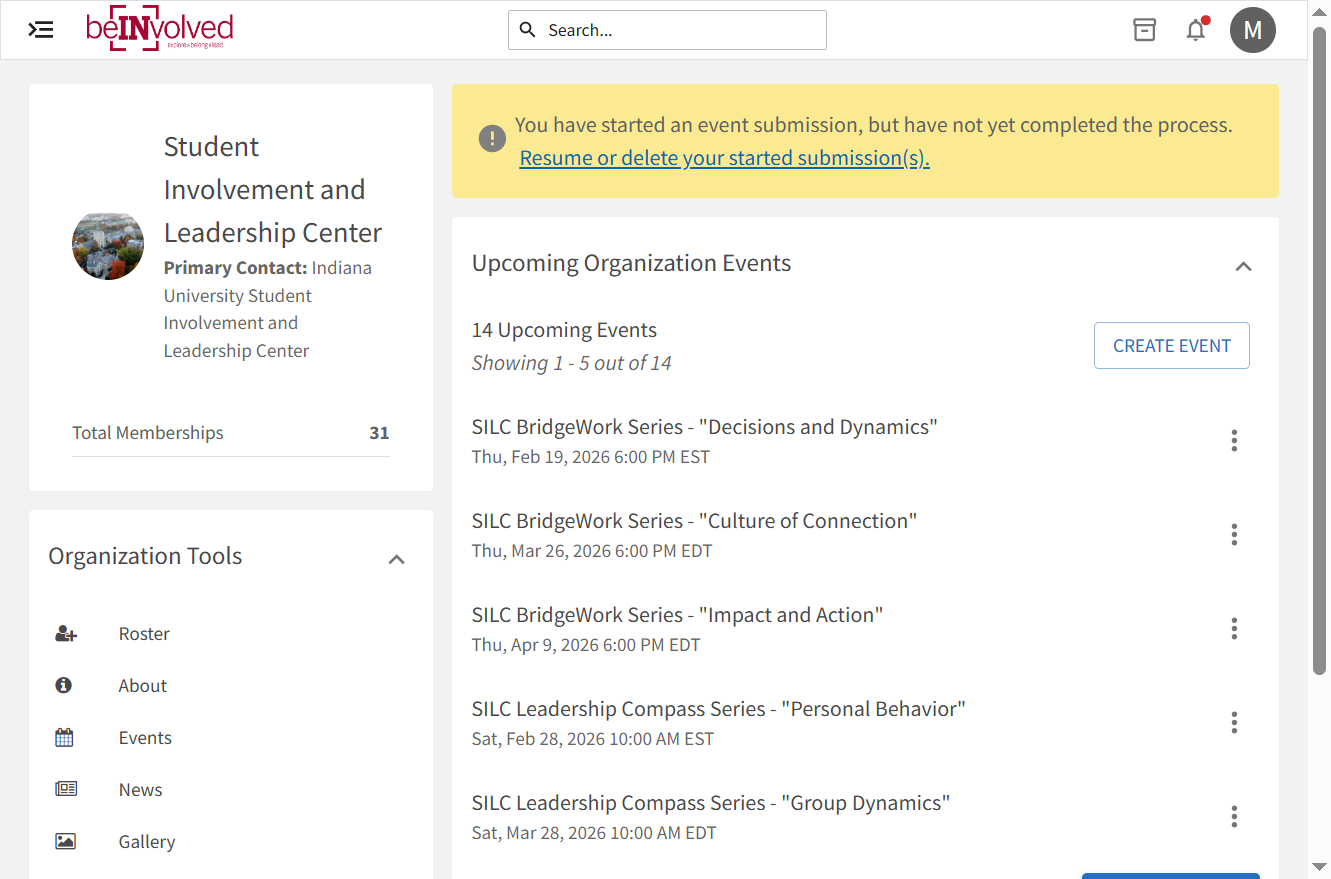
Task: Resume or delete your started submission link
Action: point(725,158)
